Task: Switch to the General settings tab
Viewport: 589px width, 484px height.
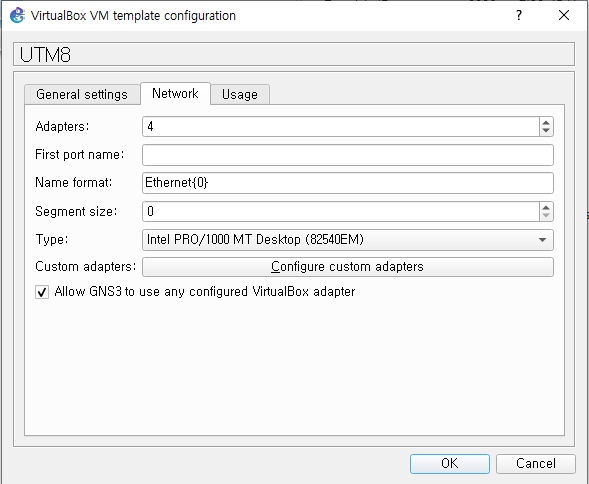Action: [x=82, y=94]
